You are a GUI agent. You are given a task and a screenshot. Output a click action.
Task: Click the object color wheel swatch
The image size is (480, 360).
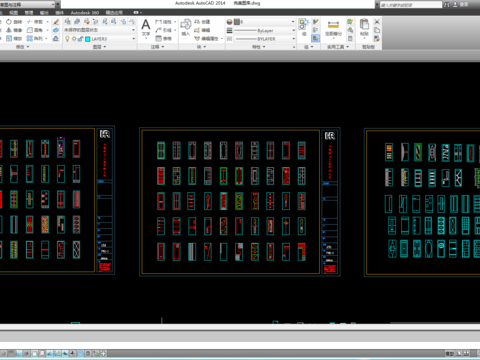pyautogui.click(x=229, y=22)
